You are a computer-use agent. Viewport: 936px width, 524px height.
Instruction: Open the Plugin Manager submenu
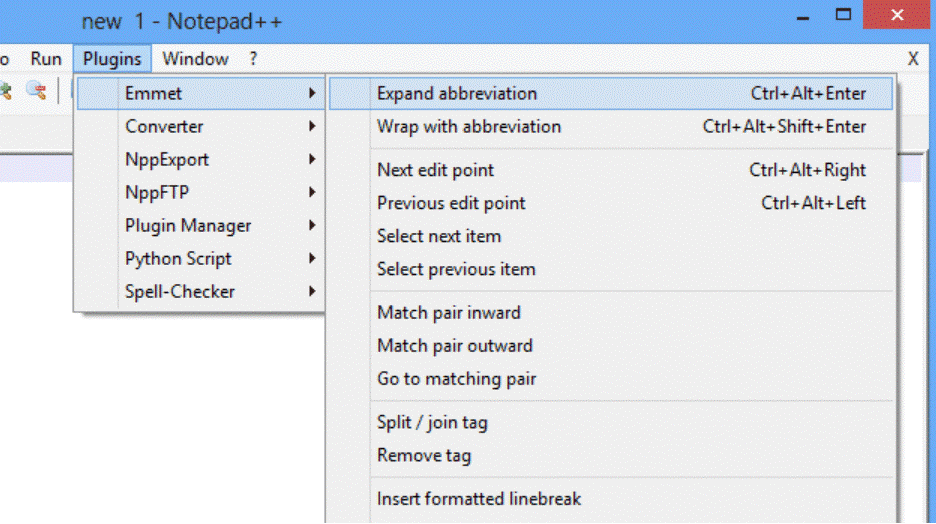pyautogui.click(x=201, y=226)
